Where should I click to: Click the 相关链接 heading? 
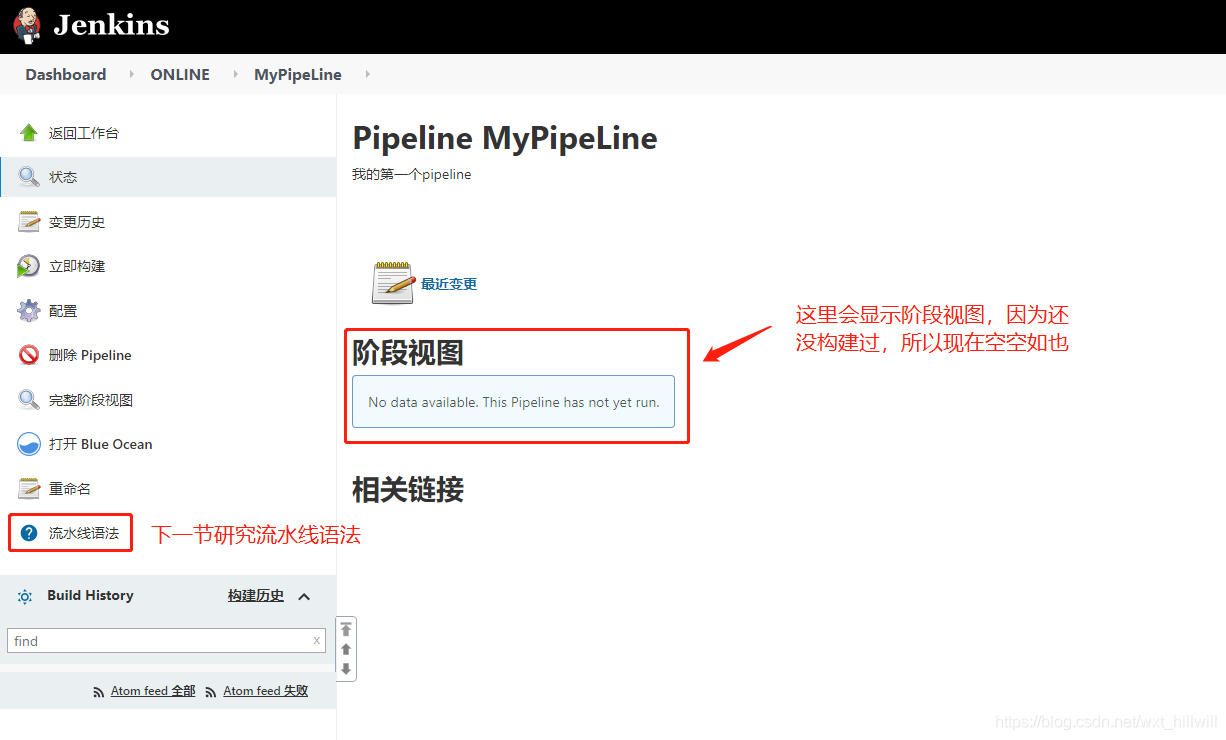pyautogui.click(x=408, y=489)
